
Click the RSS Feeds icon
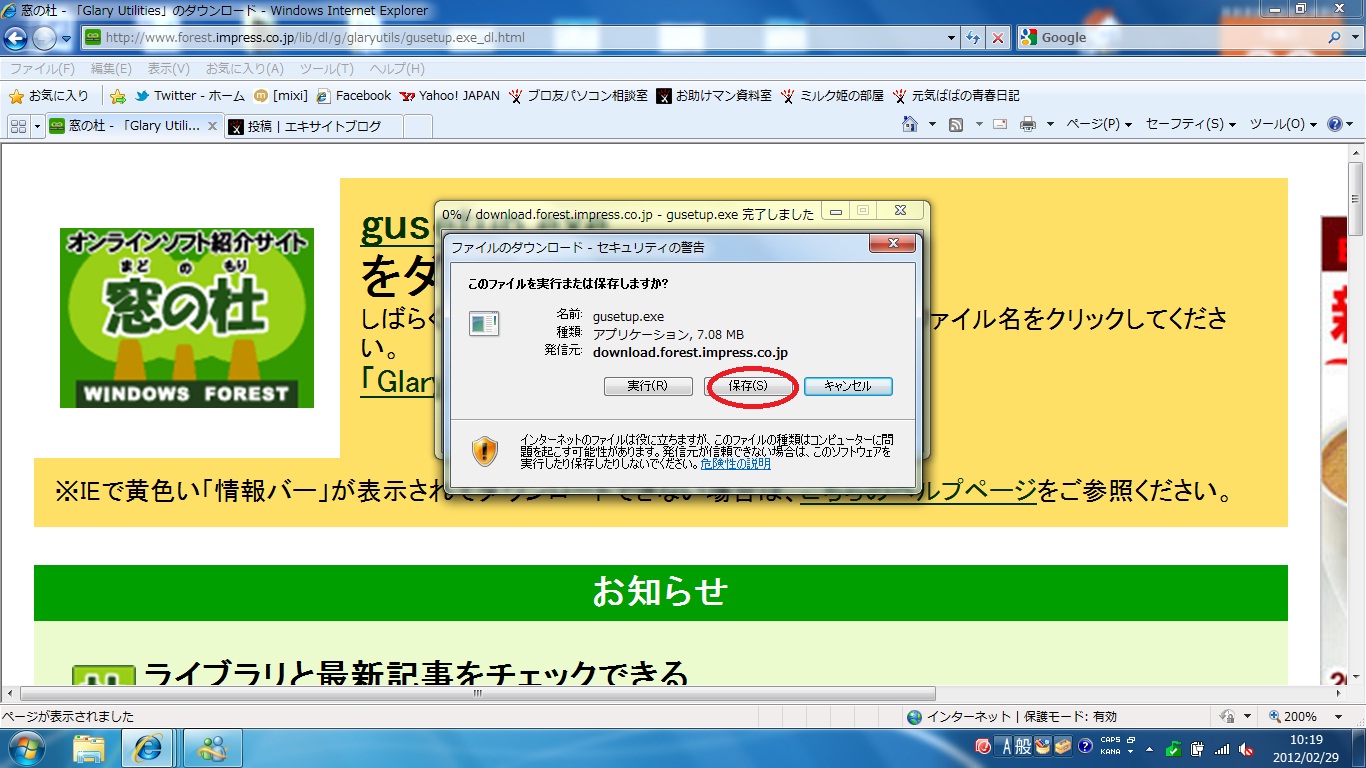[x=957, y=125]
